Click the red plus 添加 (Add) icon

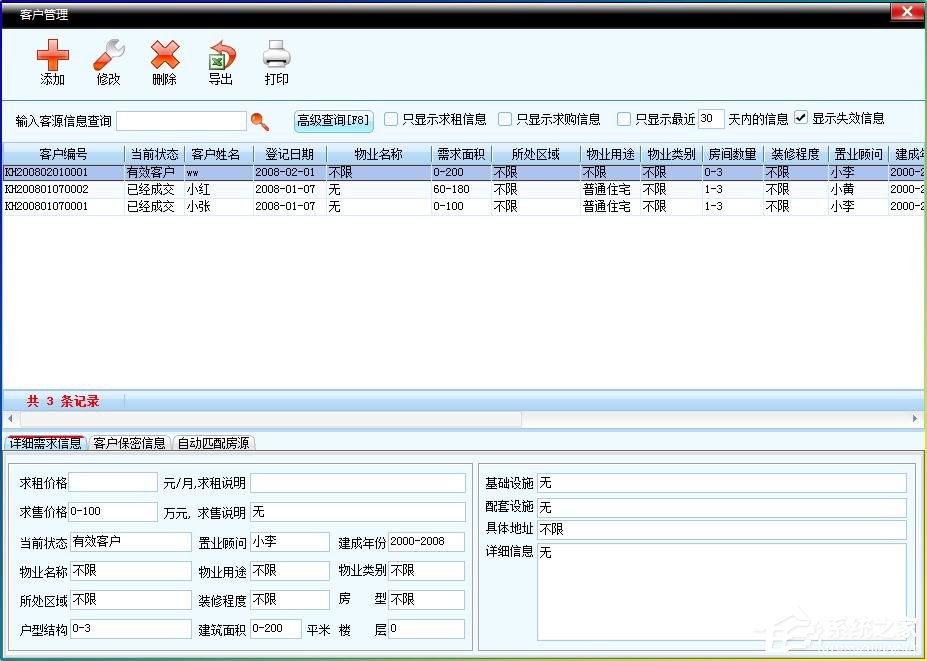click(52, 56)
